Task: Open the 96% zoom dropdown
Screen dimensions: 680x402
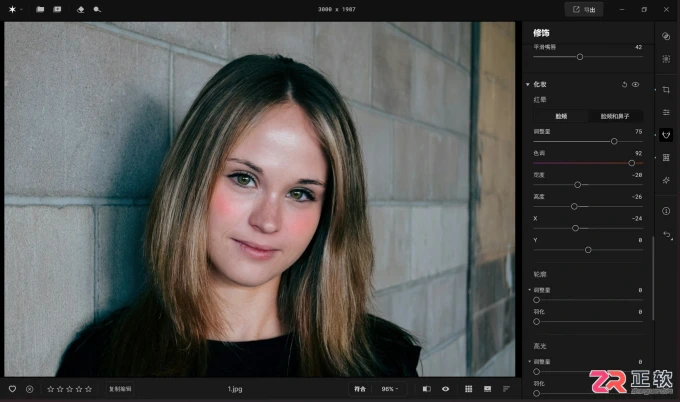Action: tap(389, 389)
